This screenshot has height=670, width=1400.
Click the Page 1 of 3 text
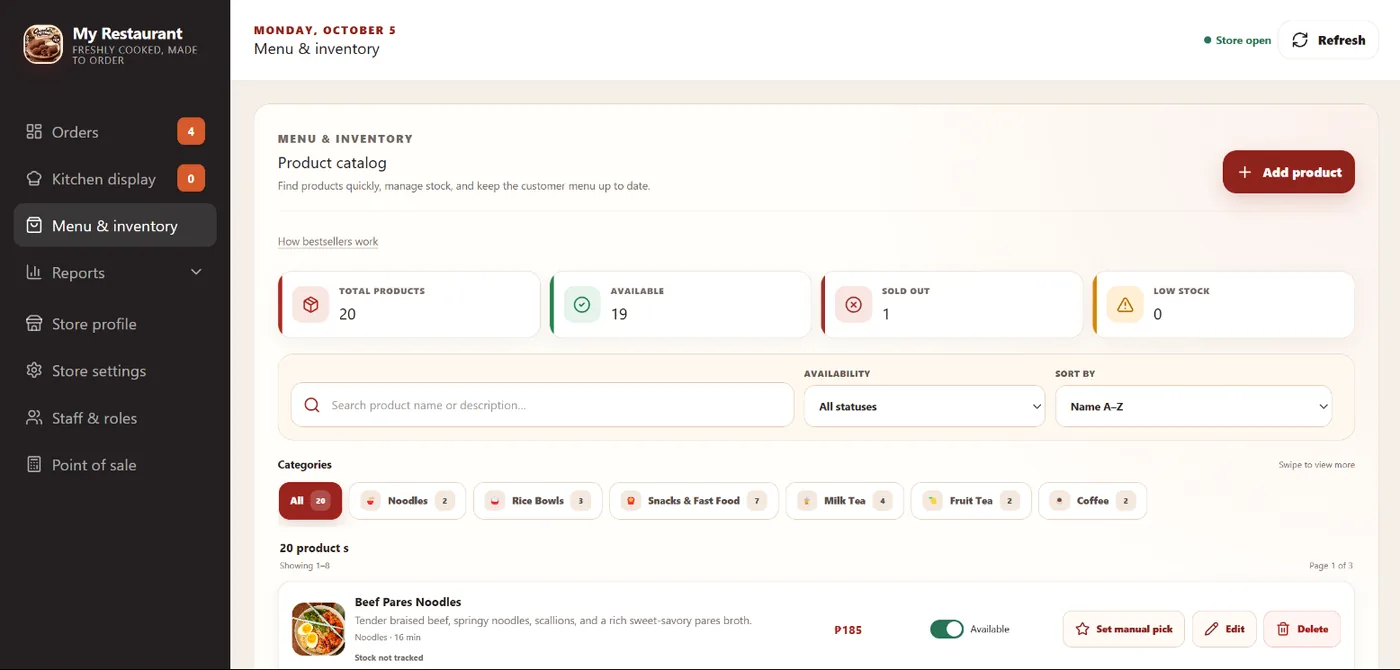(1331, 566)
